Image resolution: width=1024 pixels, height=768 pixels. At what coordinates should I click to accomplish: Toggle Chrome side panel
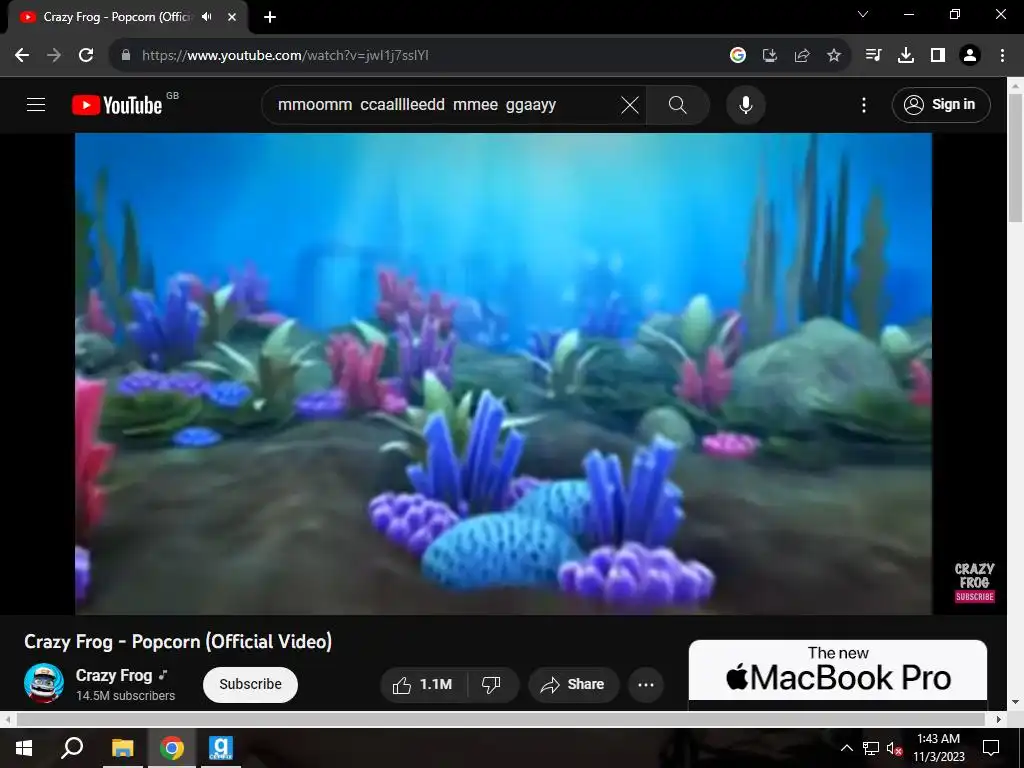938,56
